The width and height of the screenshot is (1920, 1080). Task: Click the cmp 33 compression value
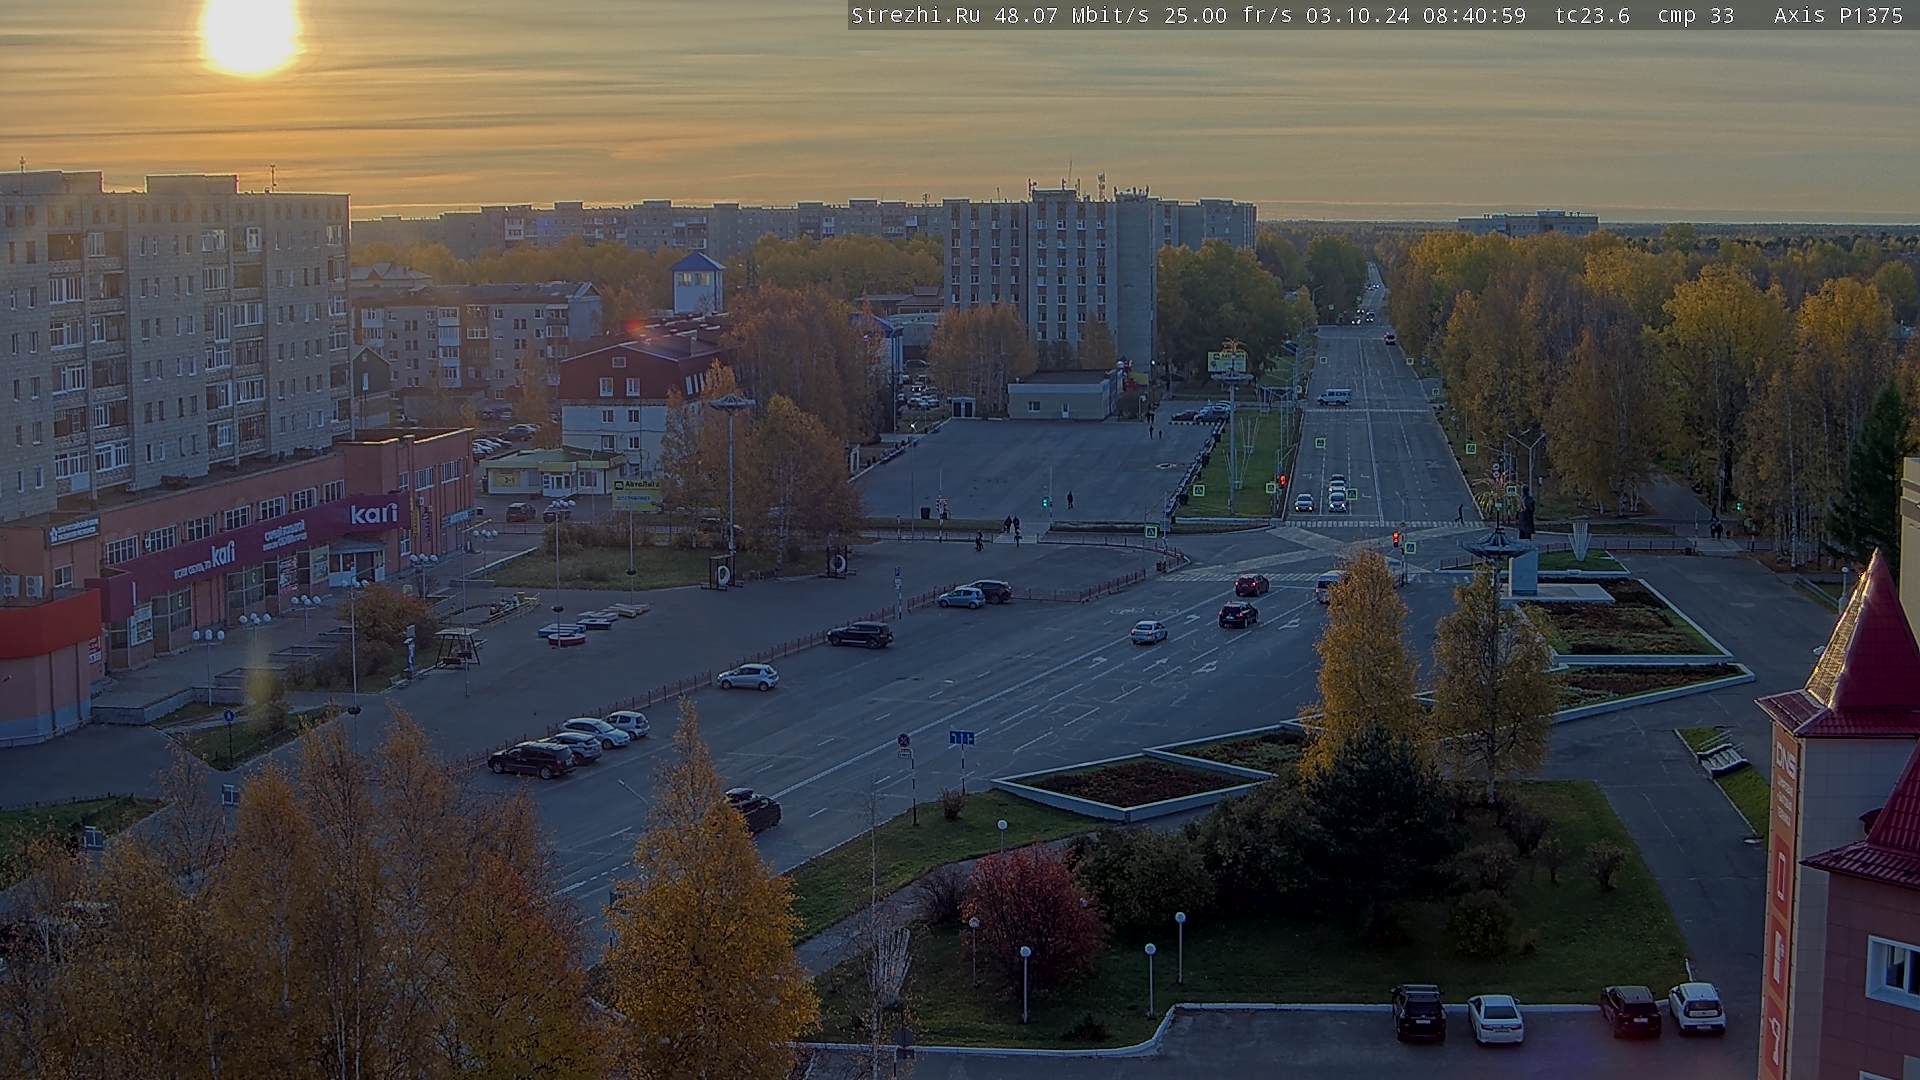click(x=1696, y=15)
